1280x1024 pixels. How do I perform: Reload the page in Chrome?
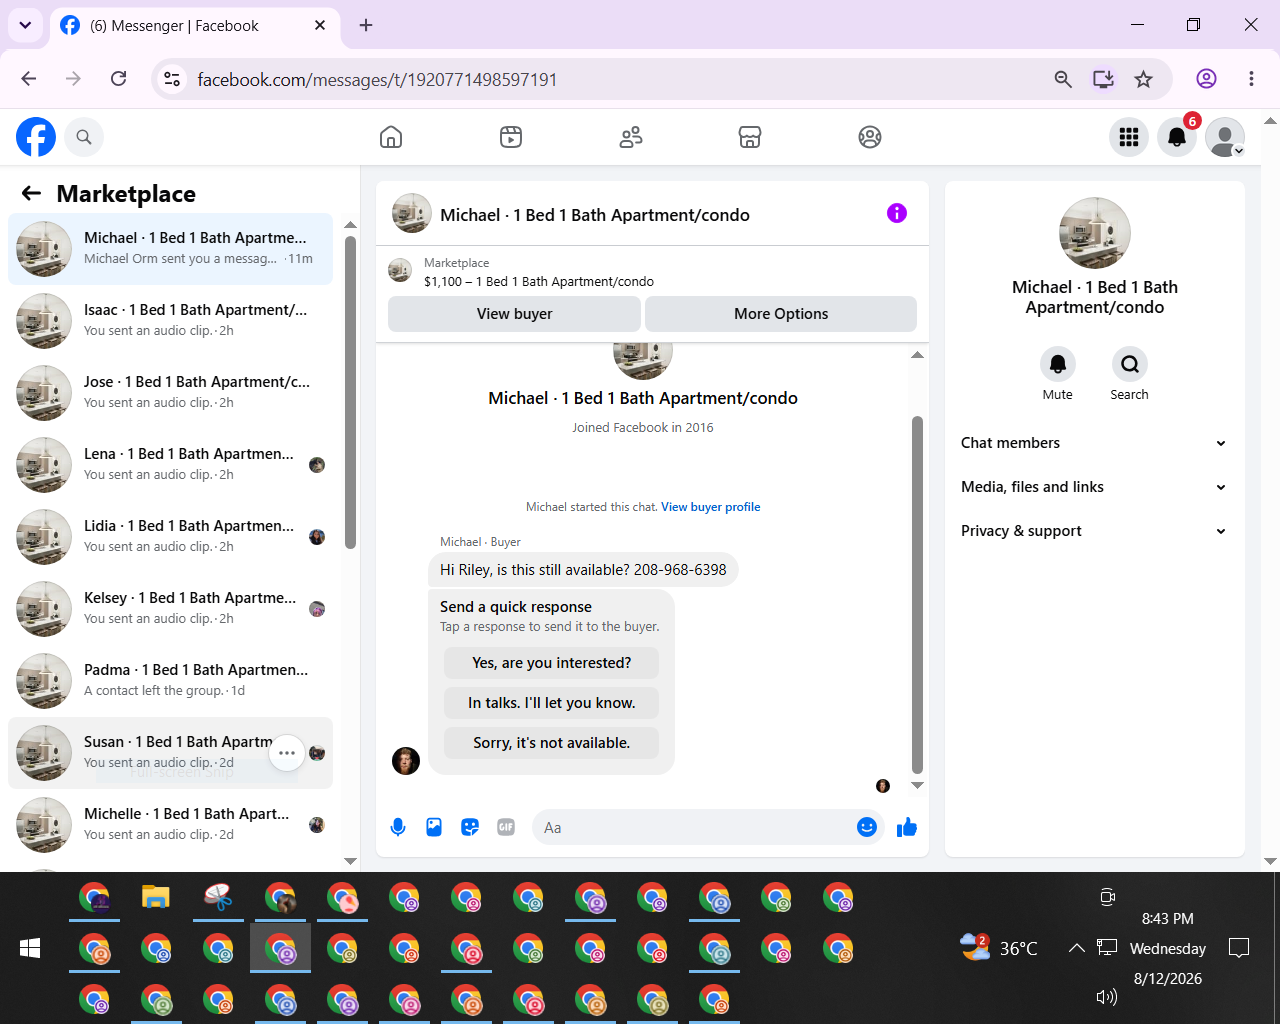tap(118, 79)
